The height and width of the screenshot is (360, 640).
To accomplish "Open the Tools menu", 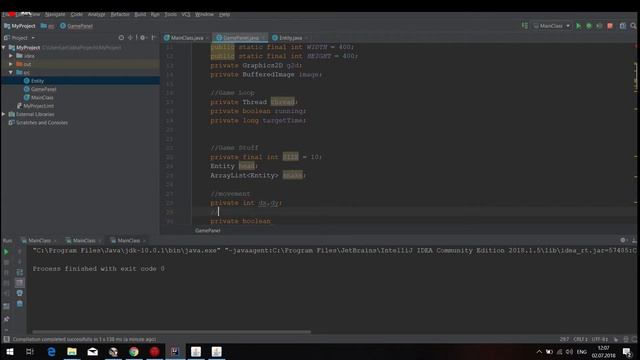I will coord(171,14).
